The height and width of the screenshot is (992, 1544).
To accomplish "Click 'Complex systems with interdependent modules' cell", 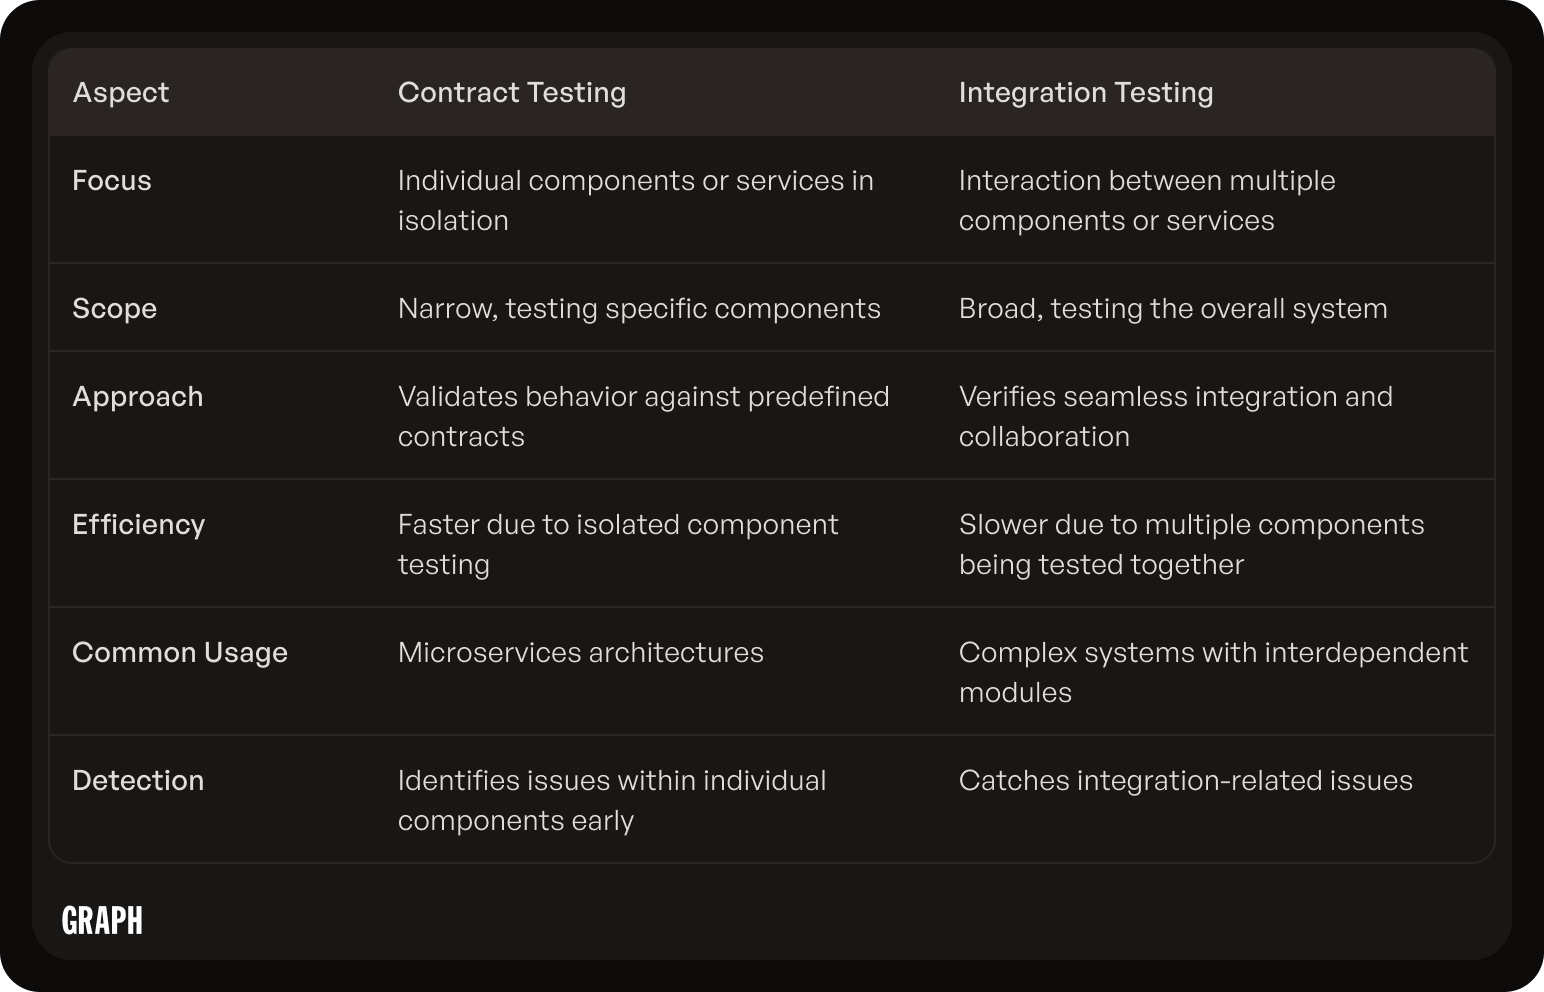I will click(1213, 672).
